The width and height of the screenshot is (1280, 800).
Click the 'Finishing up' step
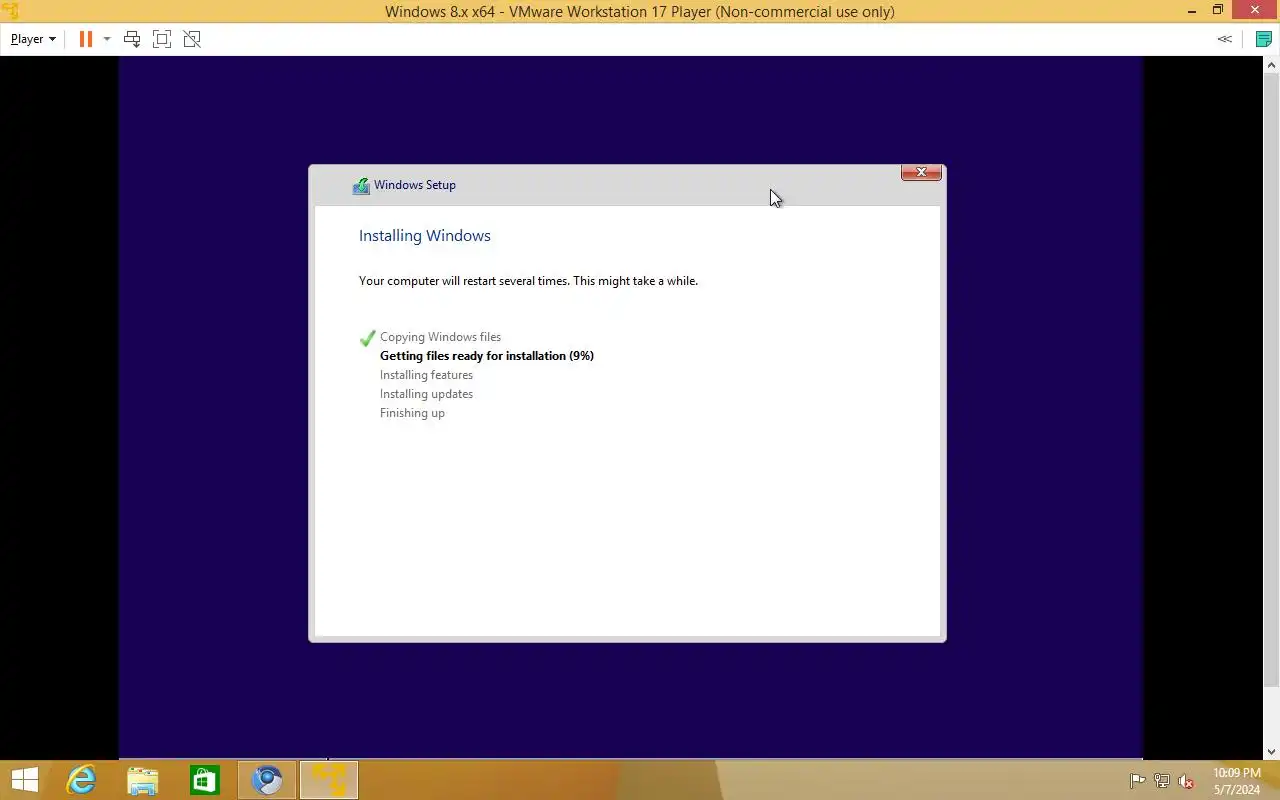pyautogui.click(x=412, y=413)
